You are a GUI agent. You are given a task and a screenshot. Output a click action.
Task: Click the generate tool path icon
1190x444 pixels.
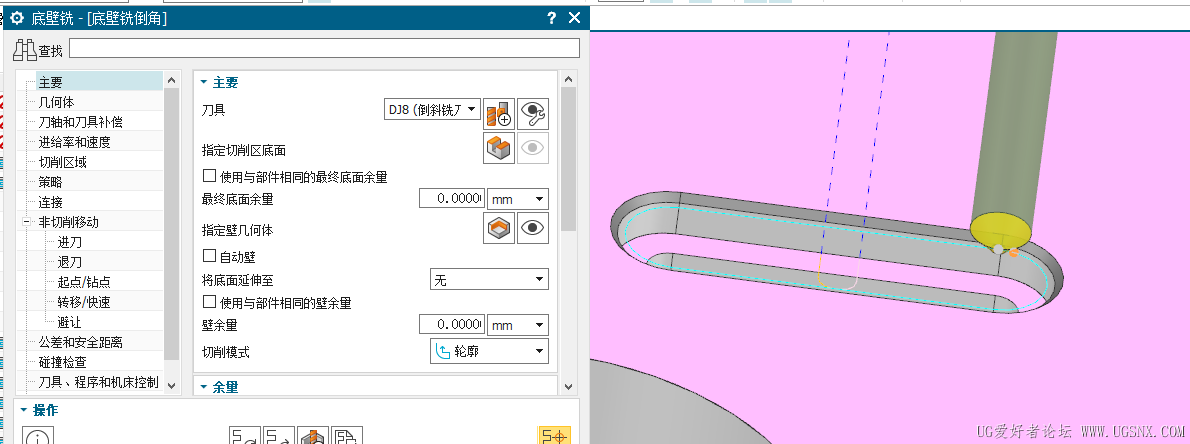pos(245,436)
